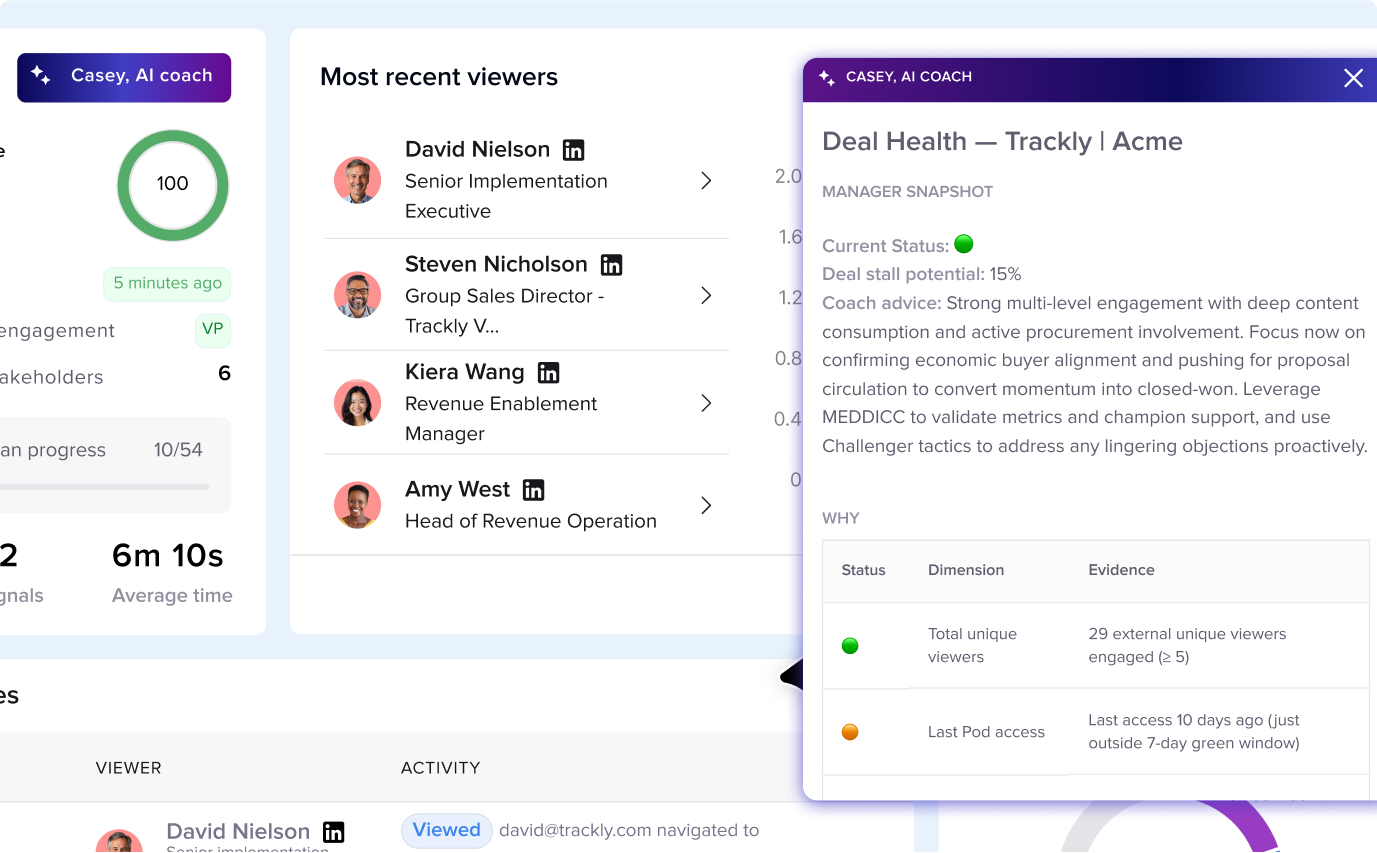Screen dimensions: 1377x853
Task: Select the ACTIVITY column header
Action: coord(441,768)
